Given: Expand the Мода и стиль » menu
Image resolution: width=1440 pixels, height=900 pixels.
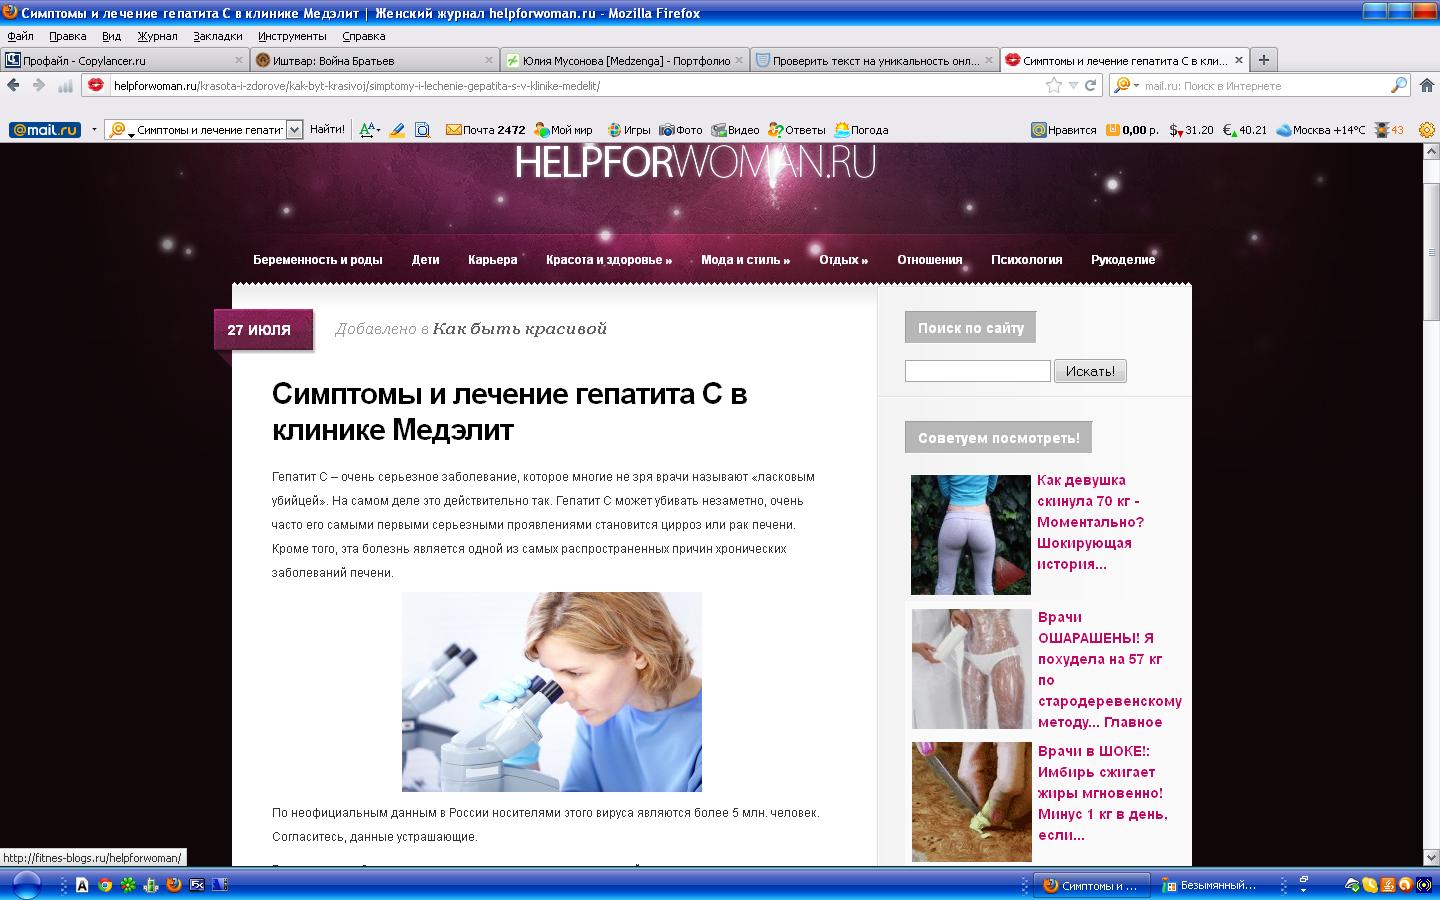Looking at the screenshot, I should (x=745, y=260).
